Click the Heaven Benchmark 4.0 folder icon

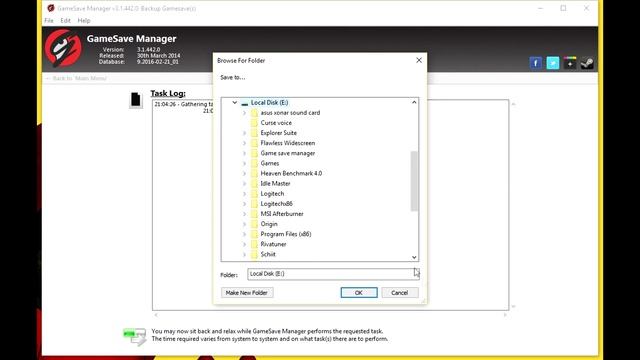[x=254, y=173]
